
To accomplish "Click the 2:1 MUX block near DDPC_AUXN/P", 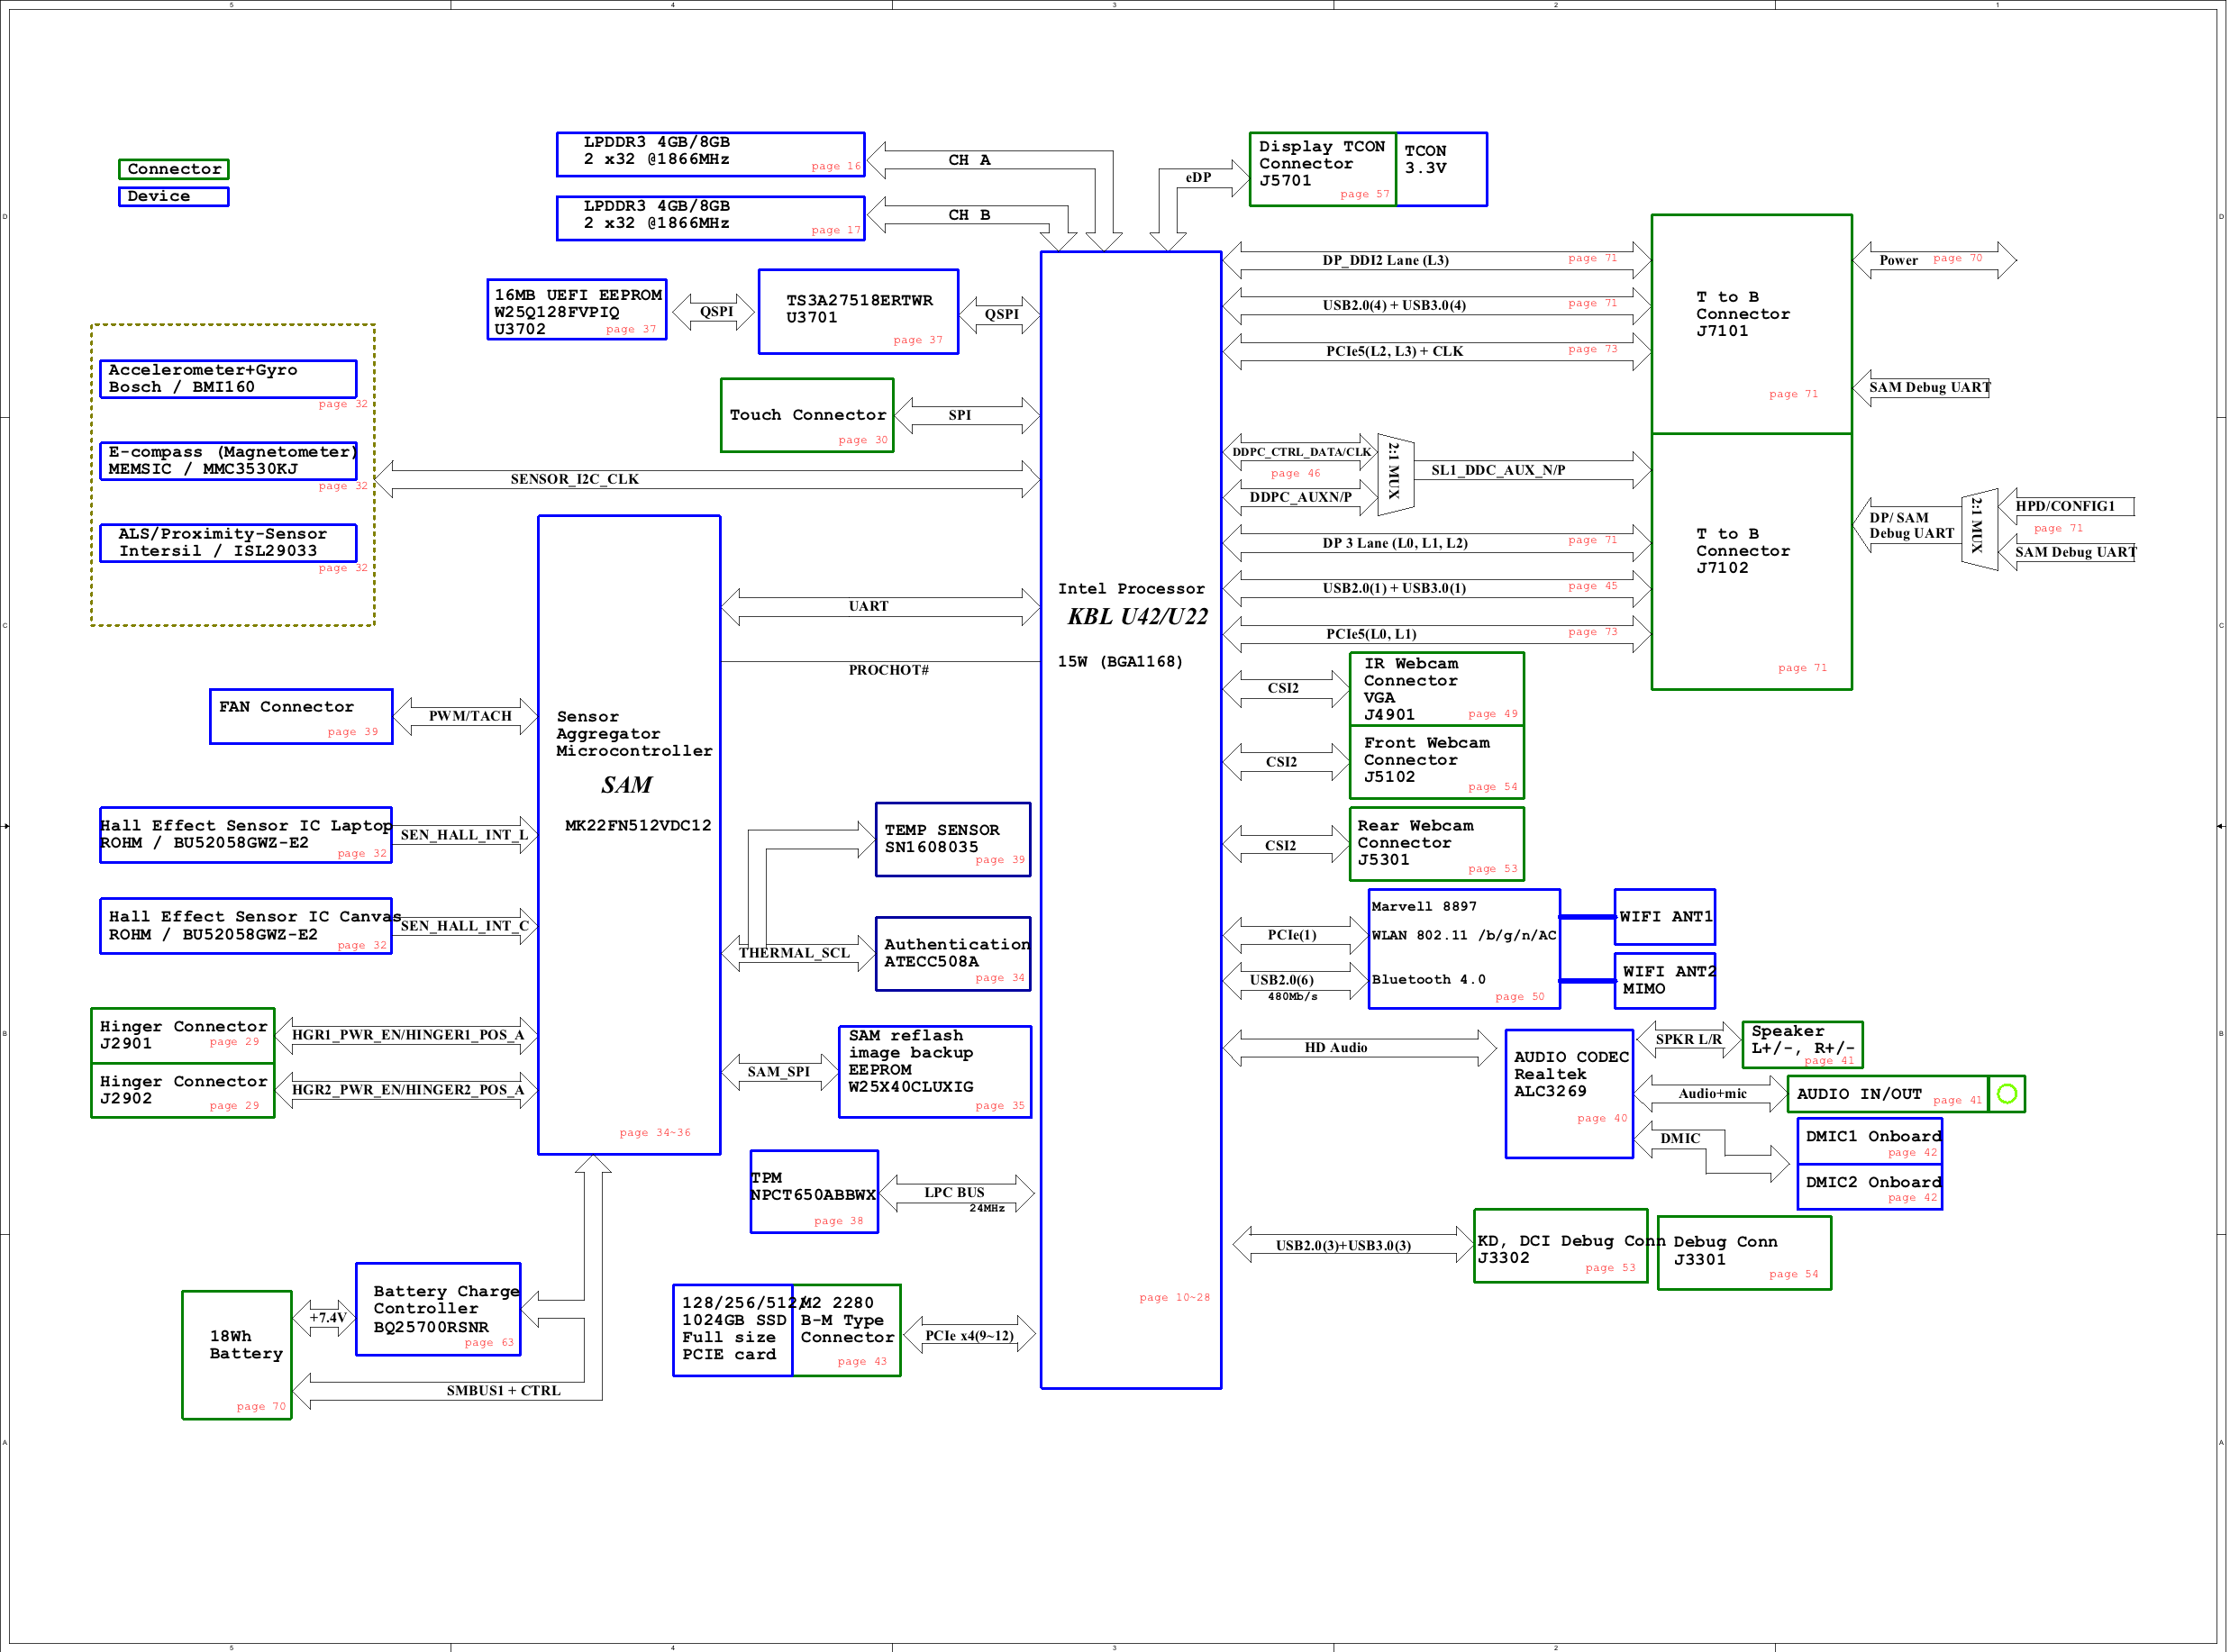I will click(x=1394, y=474).
